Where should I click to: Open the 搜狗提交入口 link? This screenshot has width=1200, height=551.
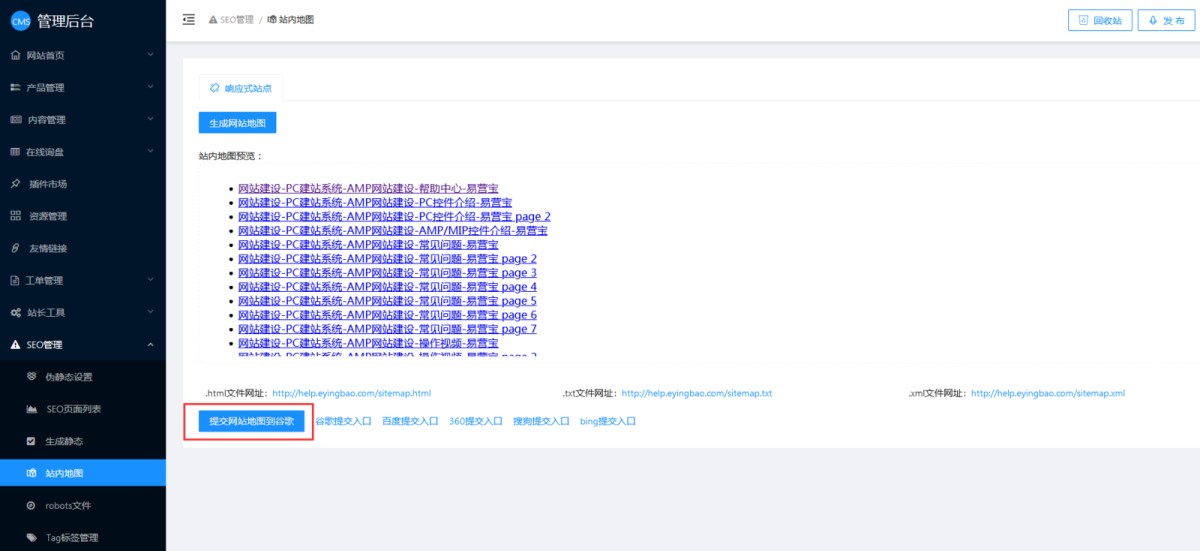pos(541,422)
